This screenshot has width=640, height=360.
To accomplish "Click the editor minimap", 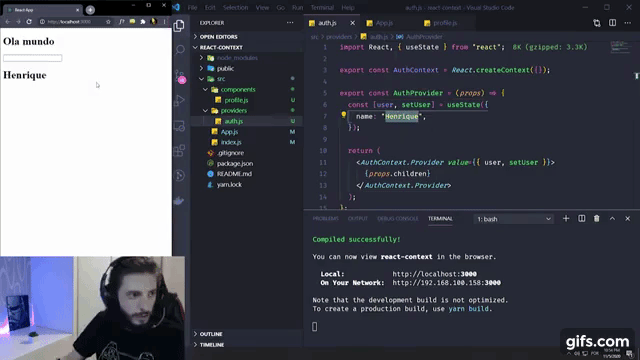I will [x=620, y=47].
